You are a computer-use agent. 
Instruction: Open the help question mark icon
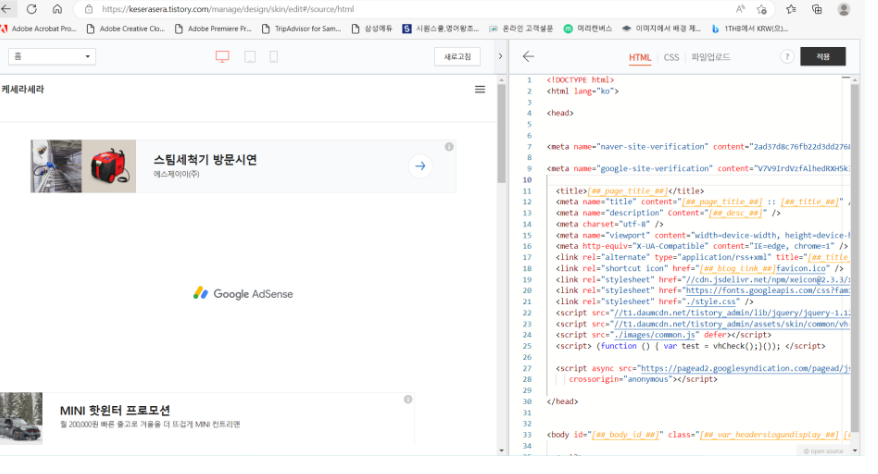[787, 57]
